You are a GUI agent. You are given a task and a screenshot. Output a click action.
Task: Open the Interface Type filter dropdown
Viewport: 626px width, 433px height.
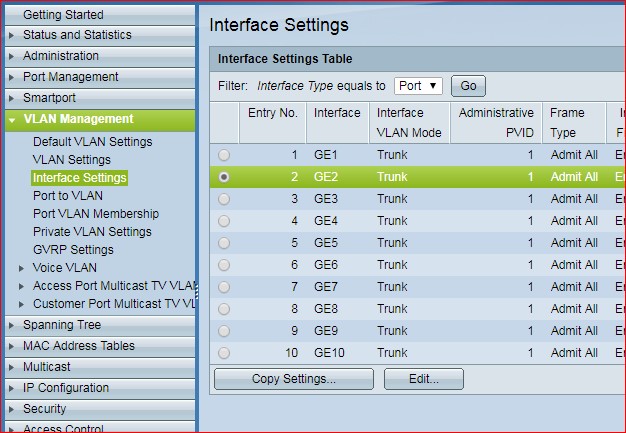[418, 86]
